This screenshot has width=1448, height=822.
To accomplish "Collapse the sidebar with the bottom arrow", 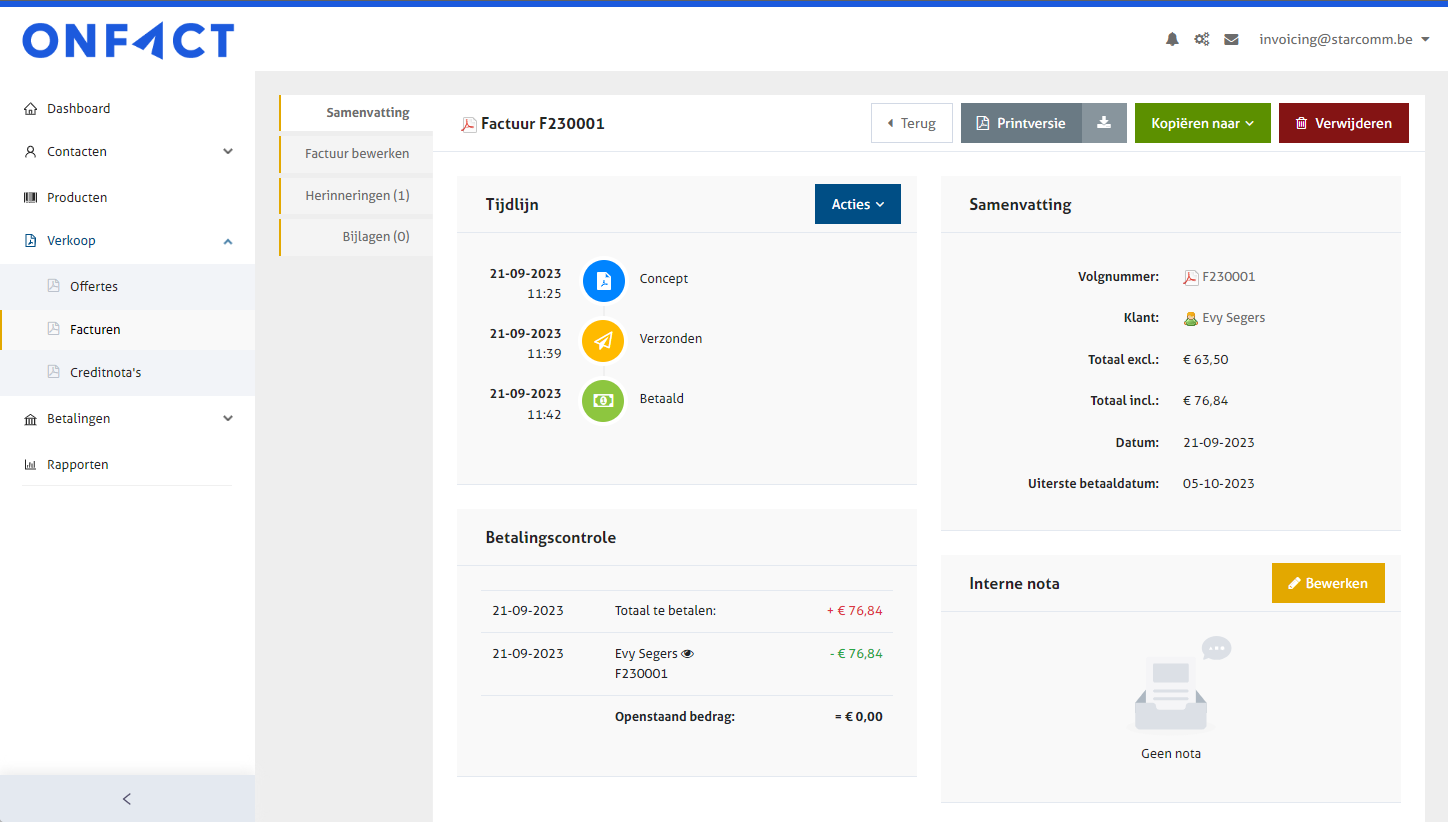I will coord(127,798).
